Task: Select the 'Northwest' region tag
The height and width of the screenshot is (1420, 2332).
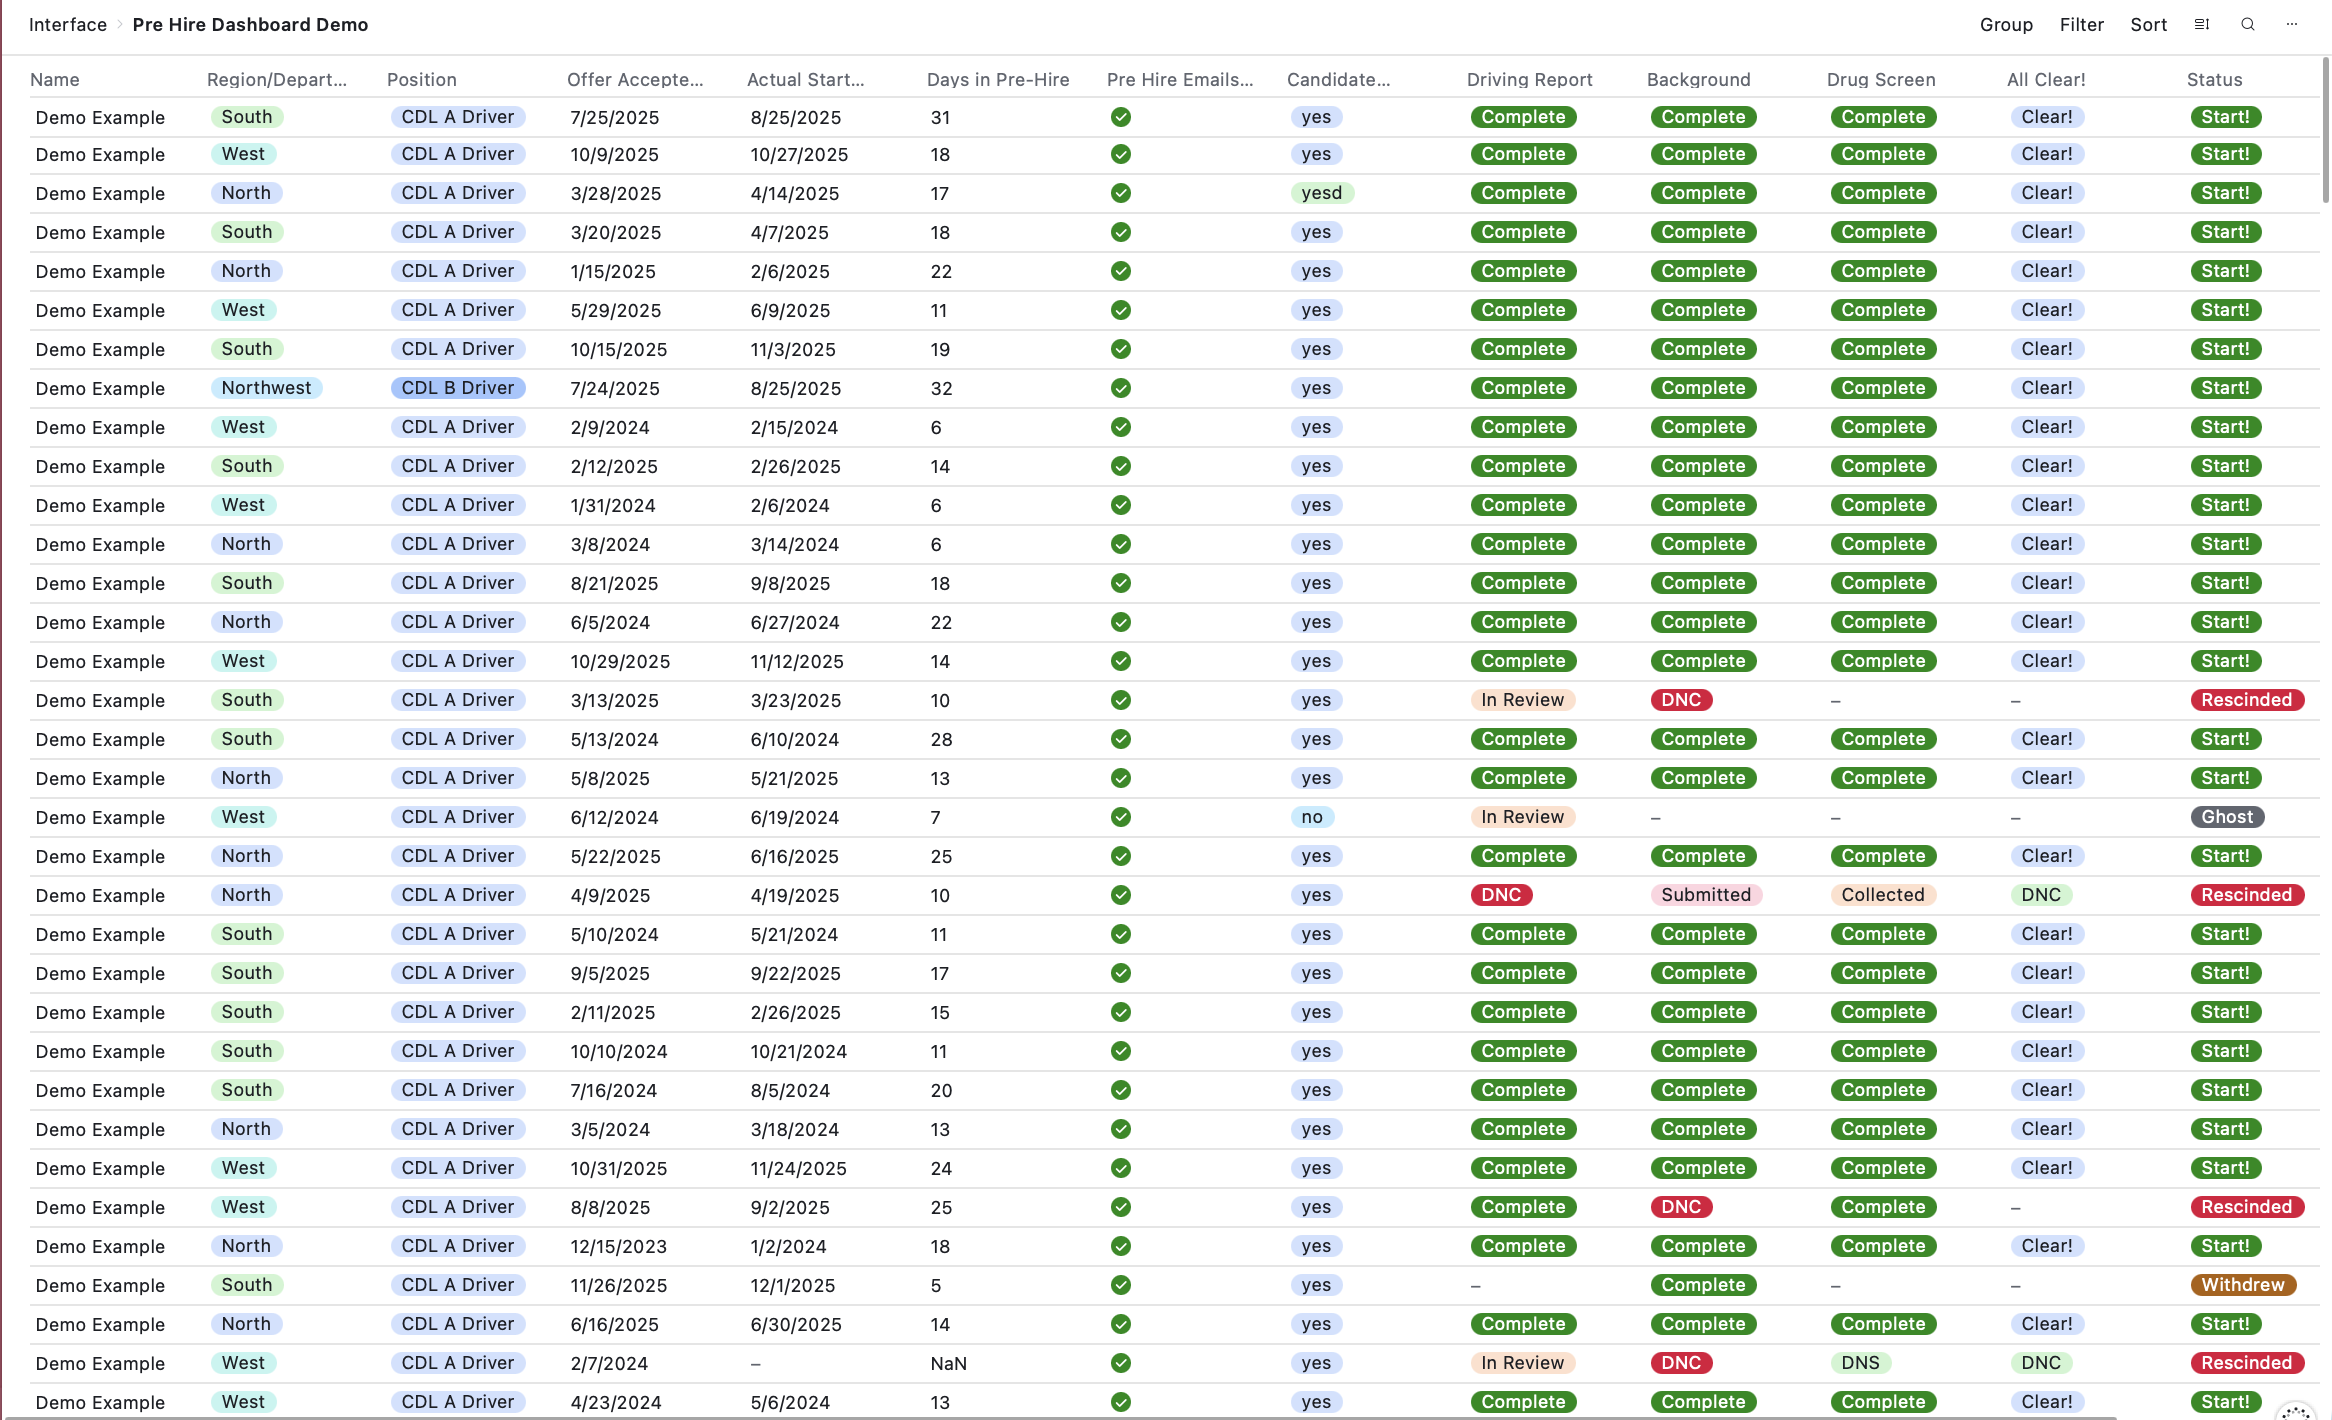Action: click(x=266, y=388)
